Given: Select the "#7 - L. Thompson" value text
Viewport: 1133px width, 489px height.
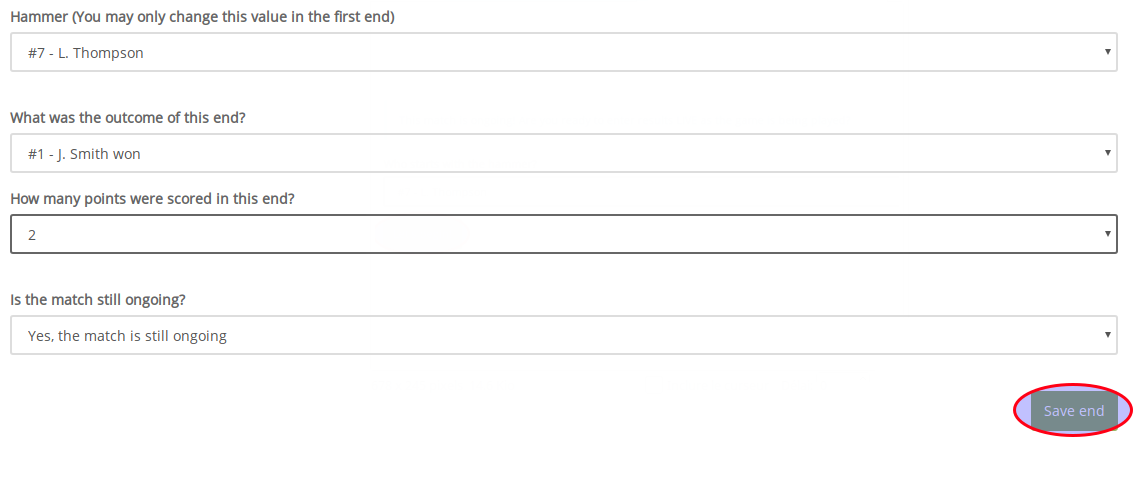Looking at the screenshot, I should point(86,53).
